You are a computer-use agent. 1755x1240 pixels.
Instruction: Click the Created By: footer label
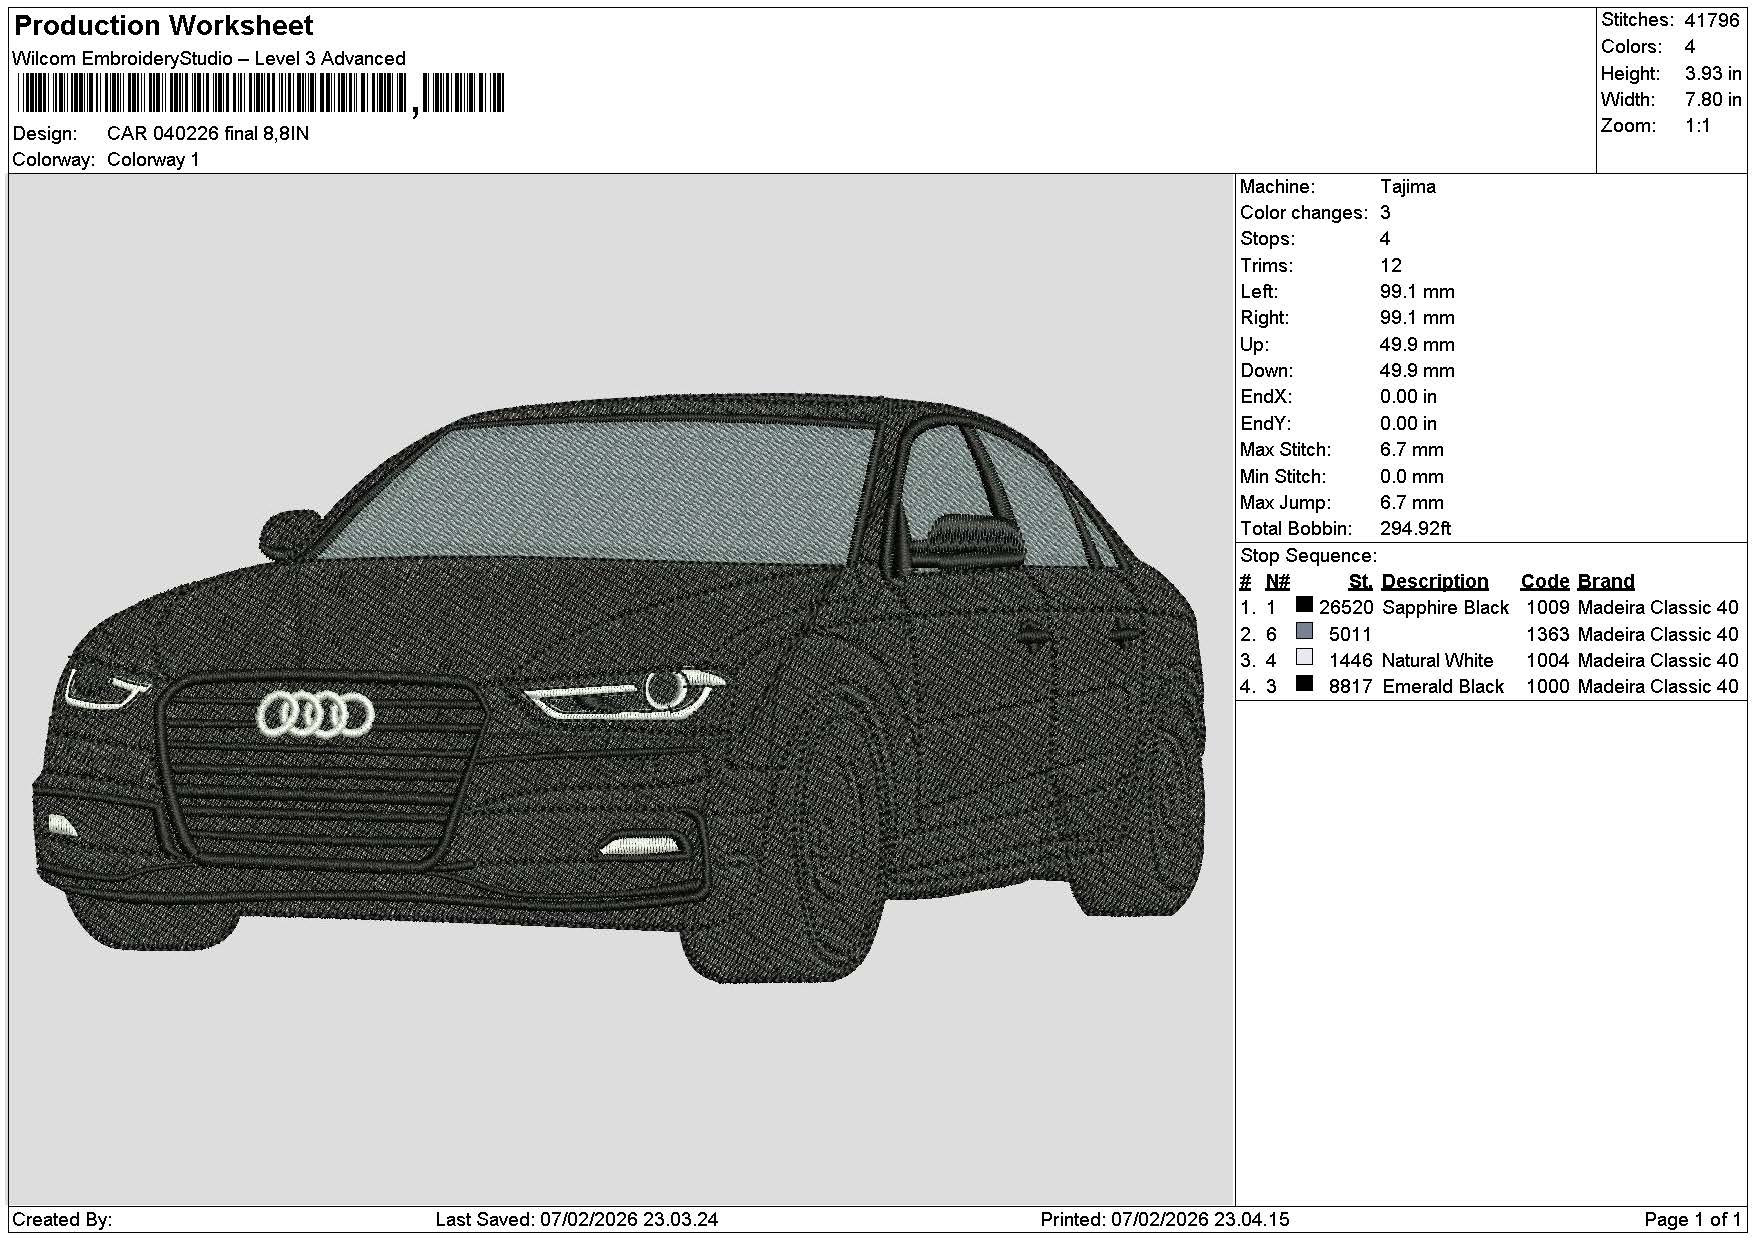(62, 1220)
